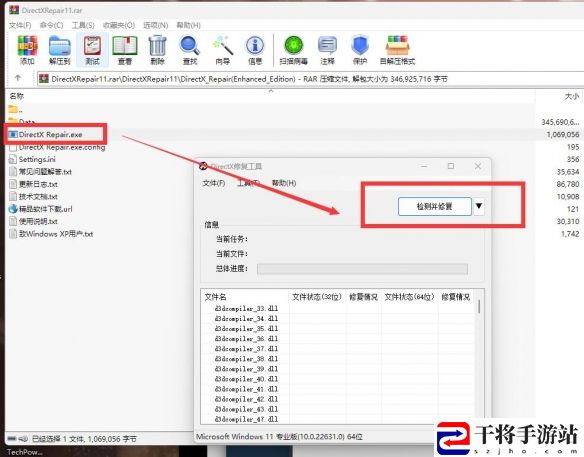Click the Add (添加) toolbar icon in WinRAR

27,50
